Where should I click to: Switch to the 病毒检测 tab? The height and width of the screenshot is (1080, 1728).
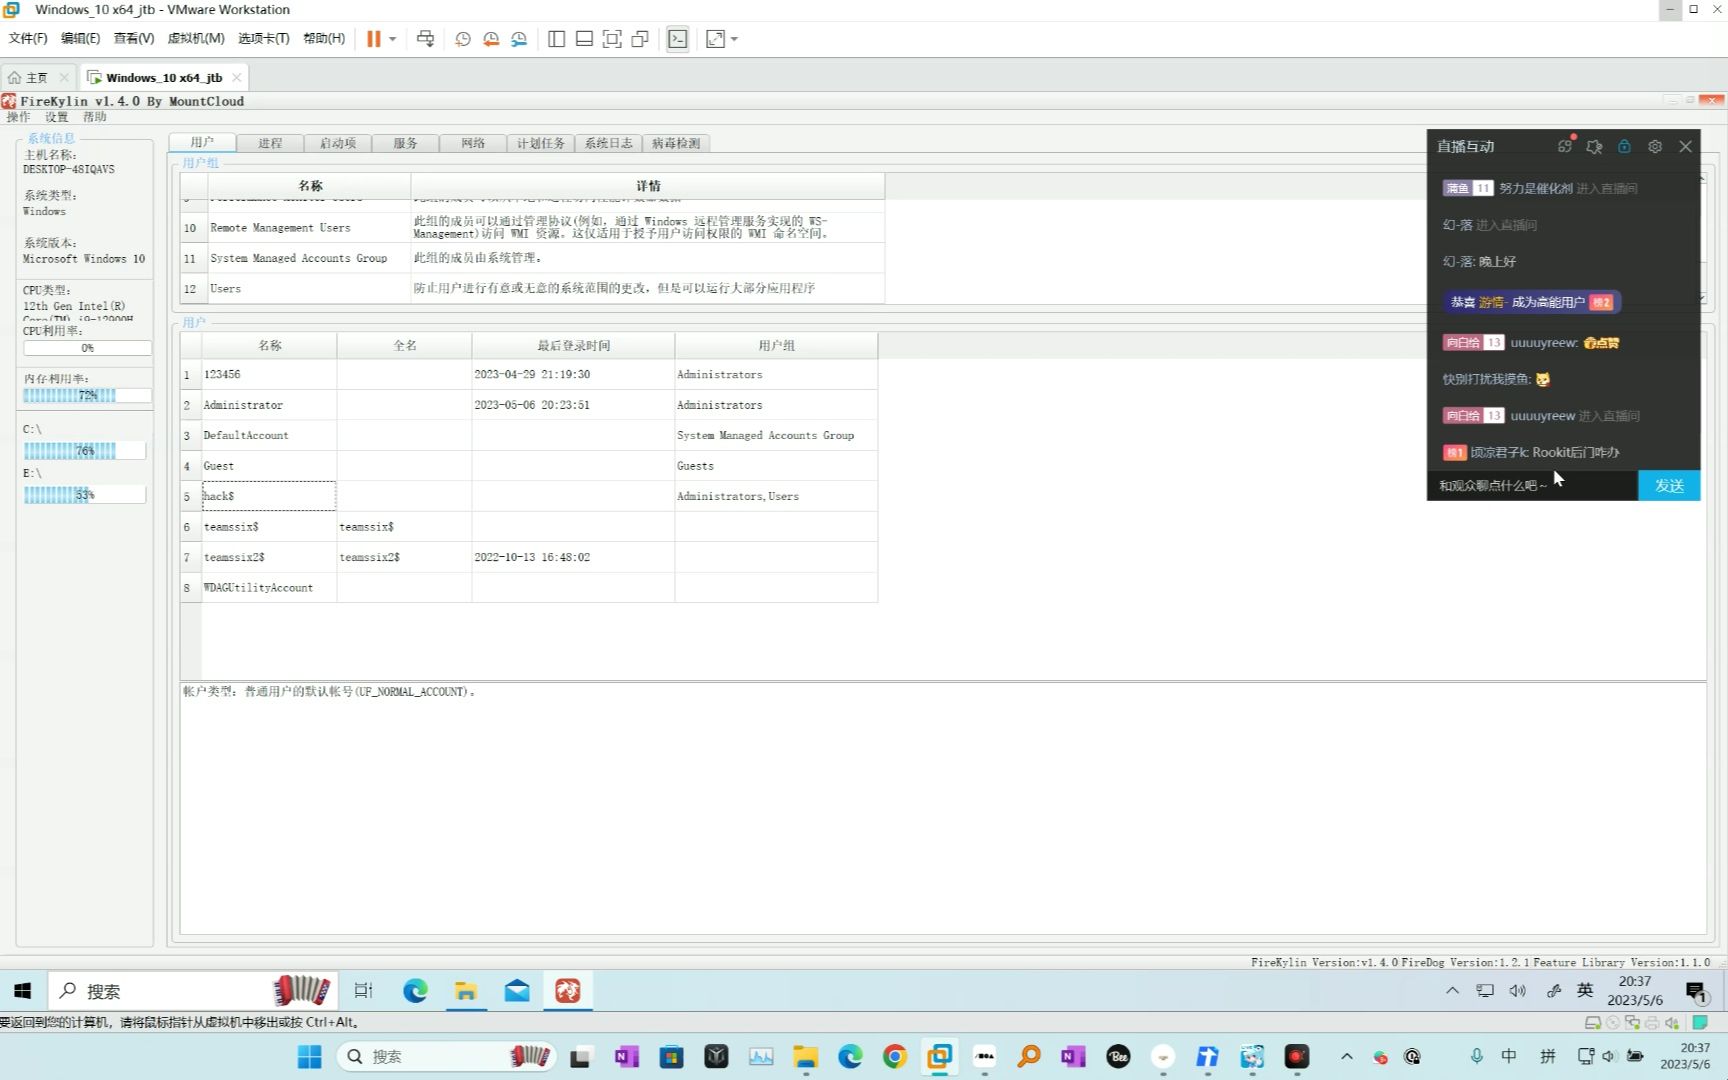676,143
